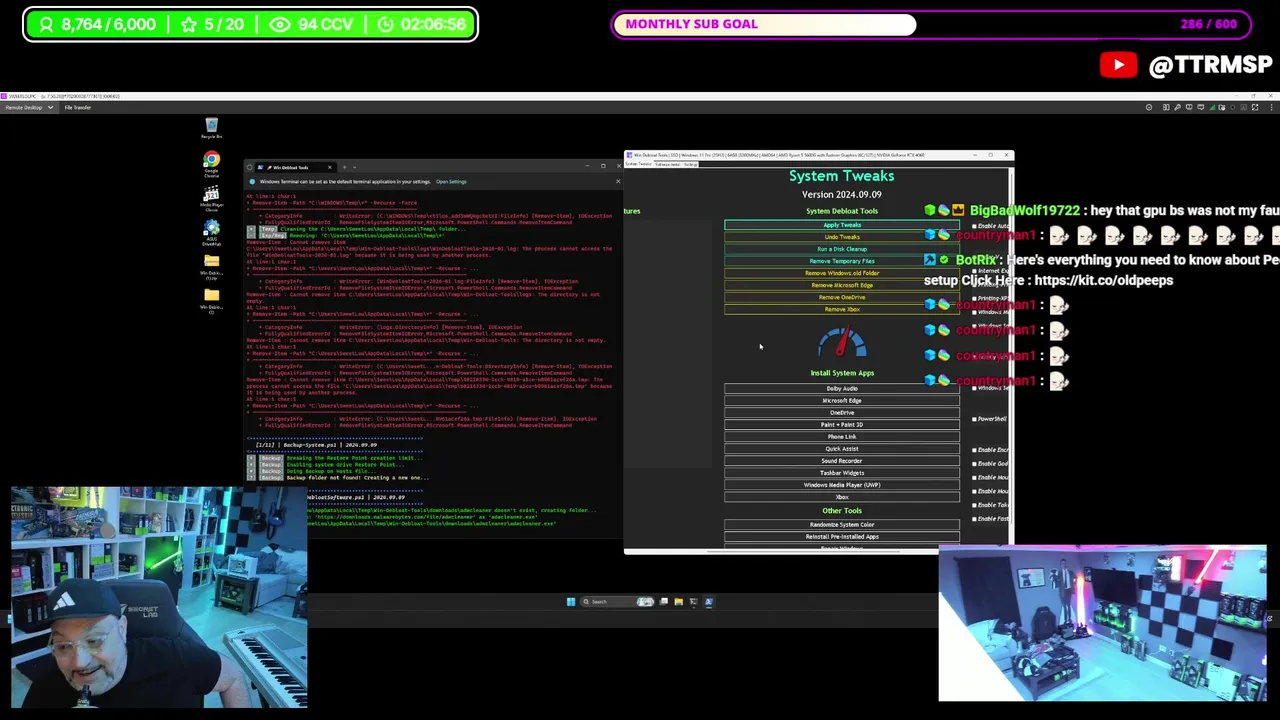Expand the Terminal new-tab dropdown arrow
Screen dimensions: 1280x720
(x=354, y=167)
